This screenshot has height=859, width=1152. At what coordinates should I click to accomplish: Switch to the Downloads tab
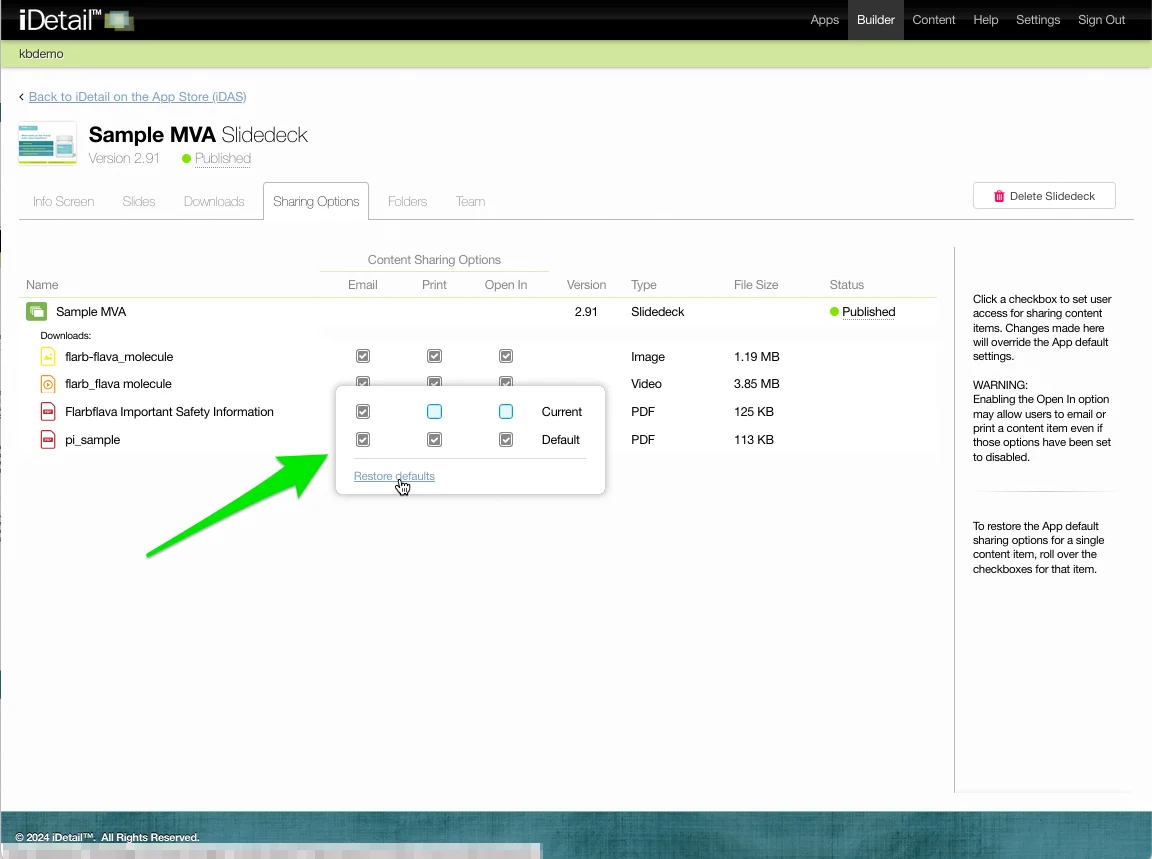click(214, 202)
